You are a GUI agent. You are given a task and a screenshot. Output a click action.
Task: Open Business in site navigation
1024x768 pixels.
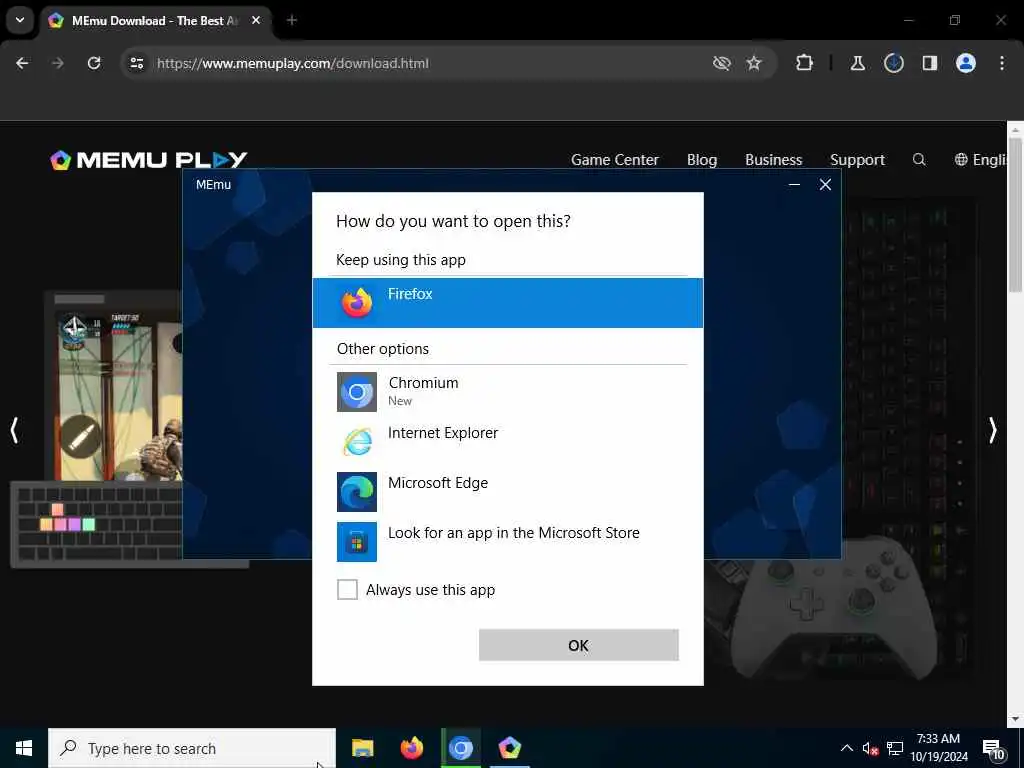pyautogui.click(x=773, y=160)
